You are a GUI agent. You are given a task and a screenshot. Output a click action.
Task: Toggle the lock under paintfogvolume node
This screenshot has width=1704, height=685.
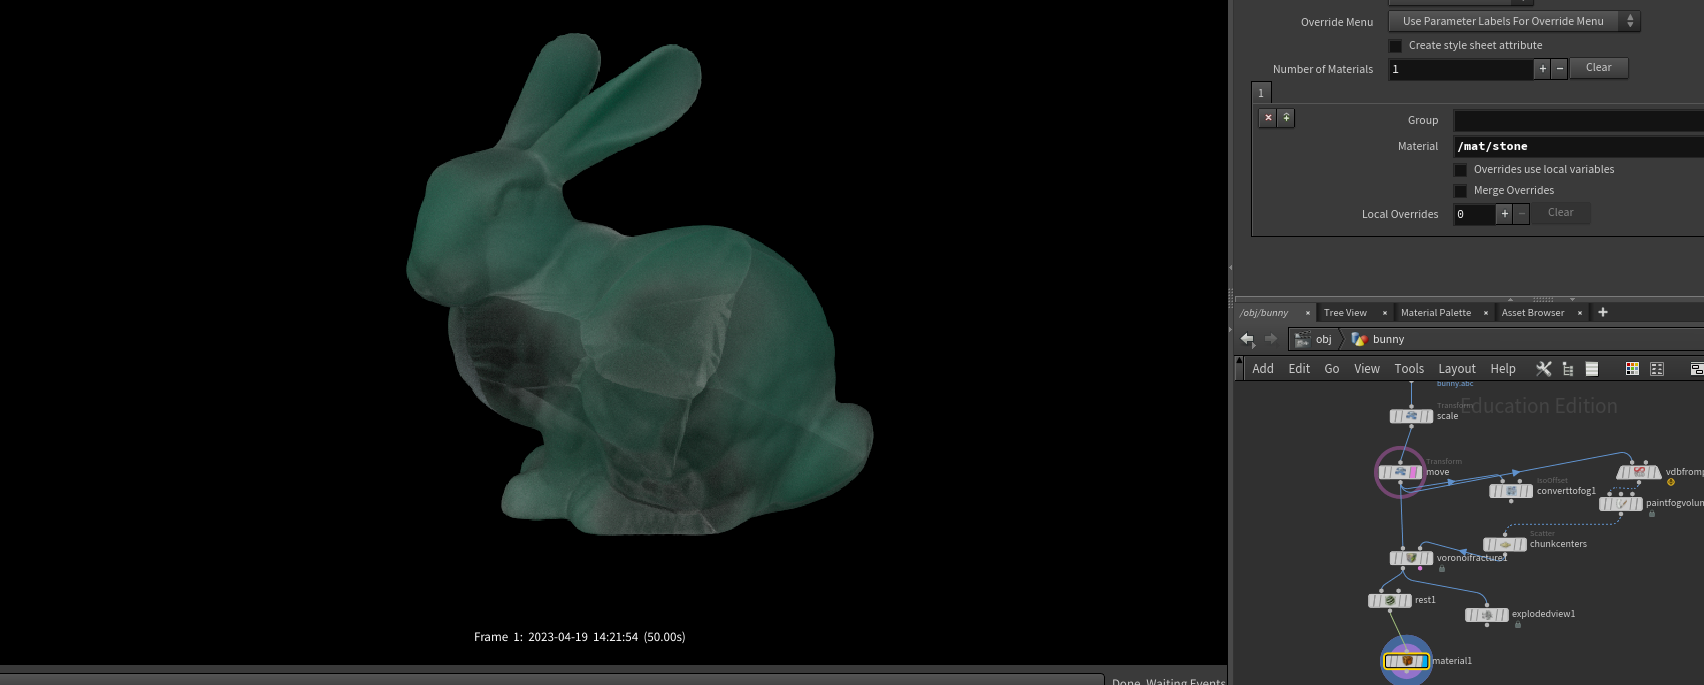point(1652,514)
